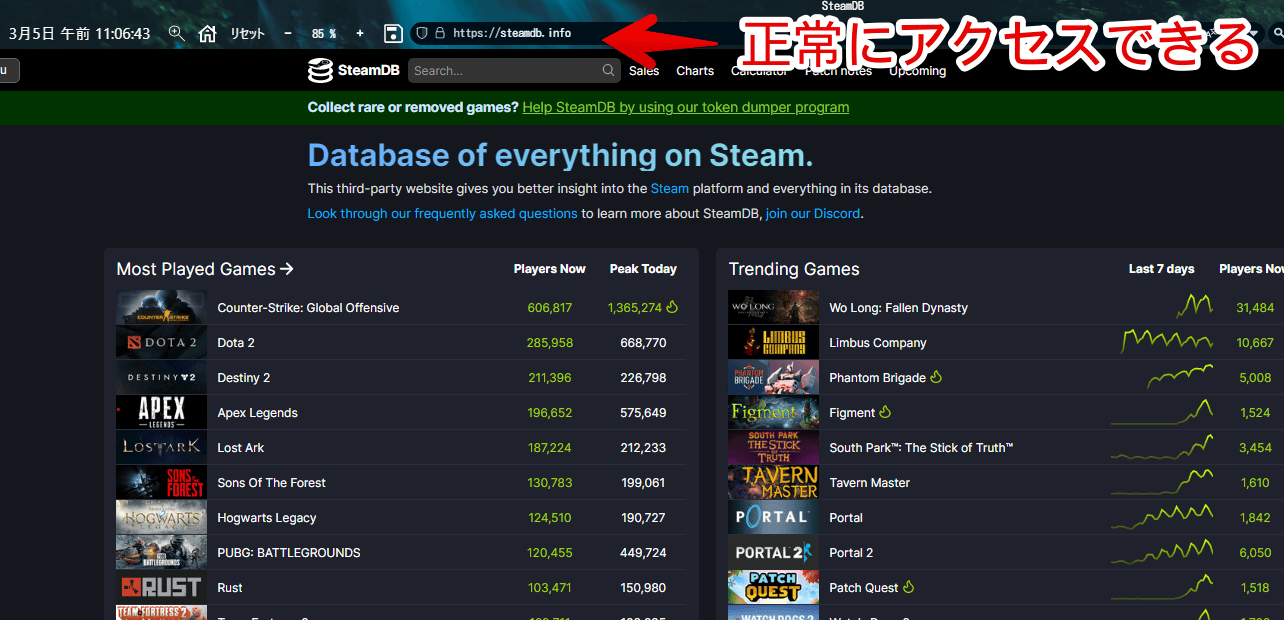Viewport: 1284px width, 620px height.
Task: Open the Destiny 2 thumbnail
Action: (x=161, y=377)
